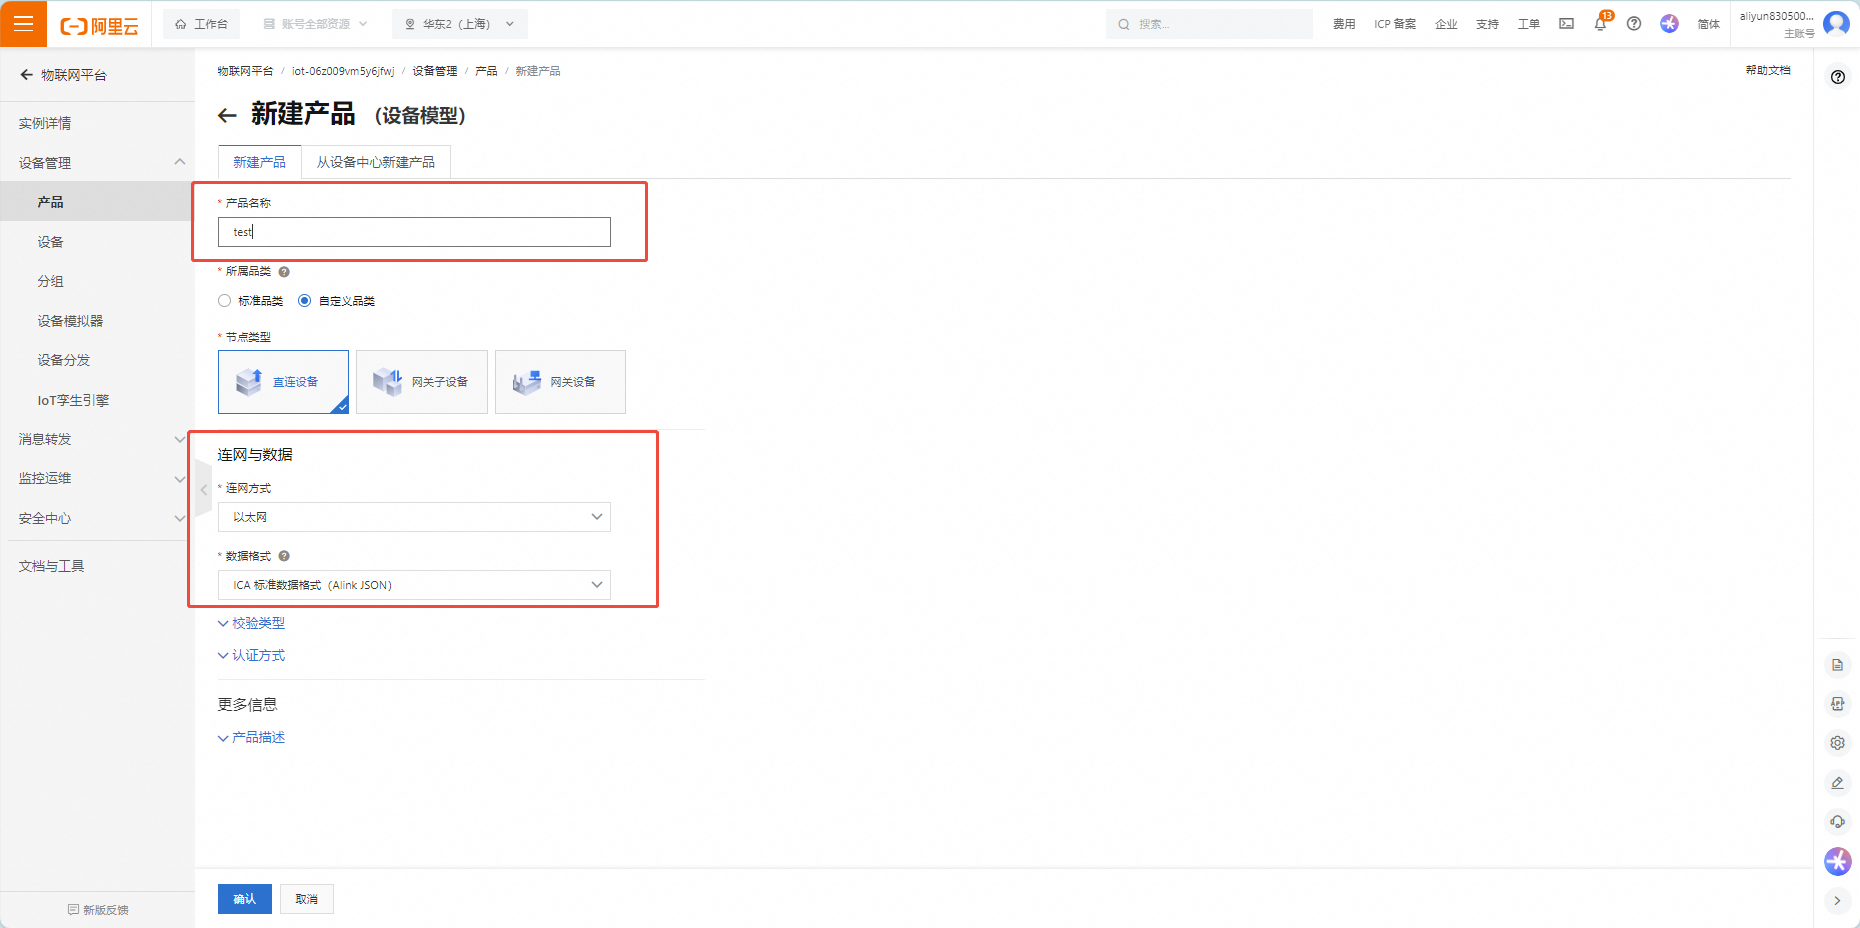Expand the 产品描述 section
This screenshot has height=928, width=1860.
[x=252, y=738]
